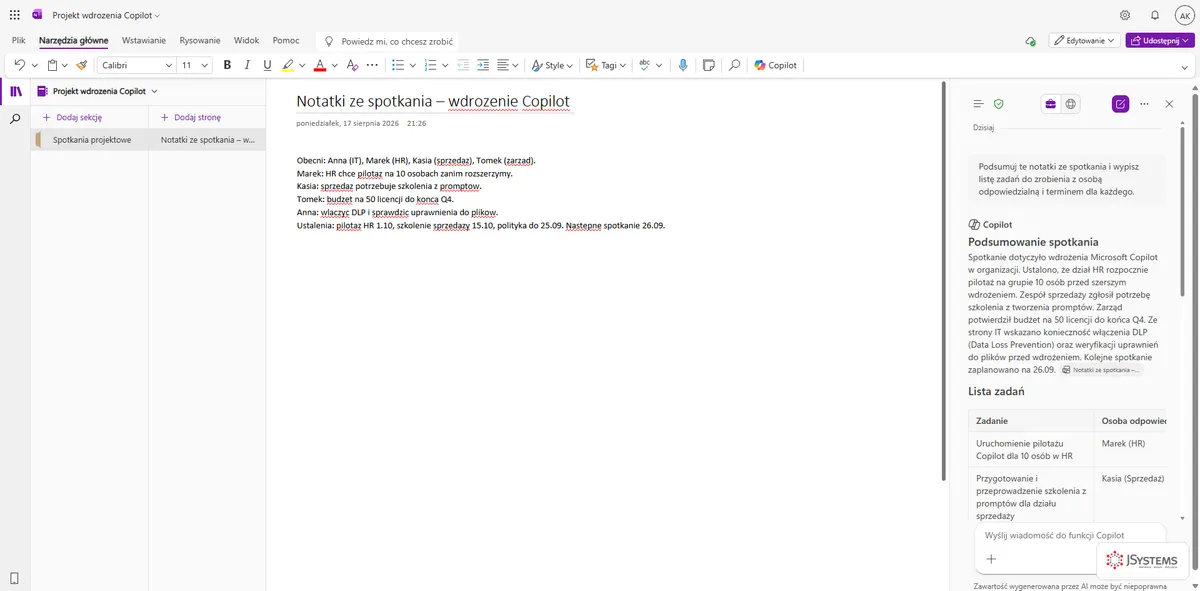Click the paragraph alignment icon
Screen dimensions: 1200x591
[x=503, y=65]
